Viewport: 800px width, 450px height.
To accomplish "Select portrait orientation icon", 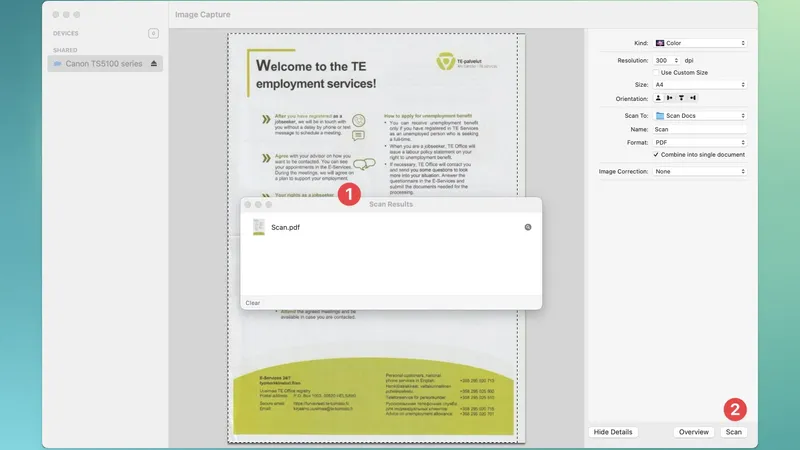I will (659, 98).
